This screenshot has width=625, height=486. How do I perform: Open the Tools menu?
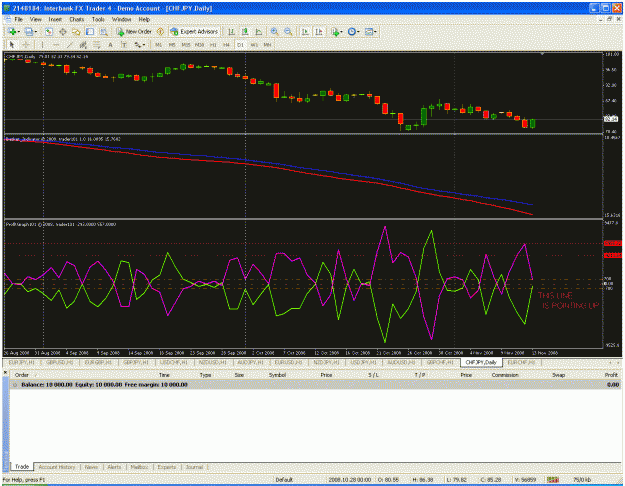[98, 19]
